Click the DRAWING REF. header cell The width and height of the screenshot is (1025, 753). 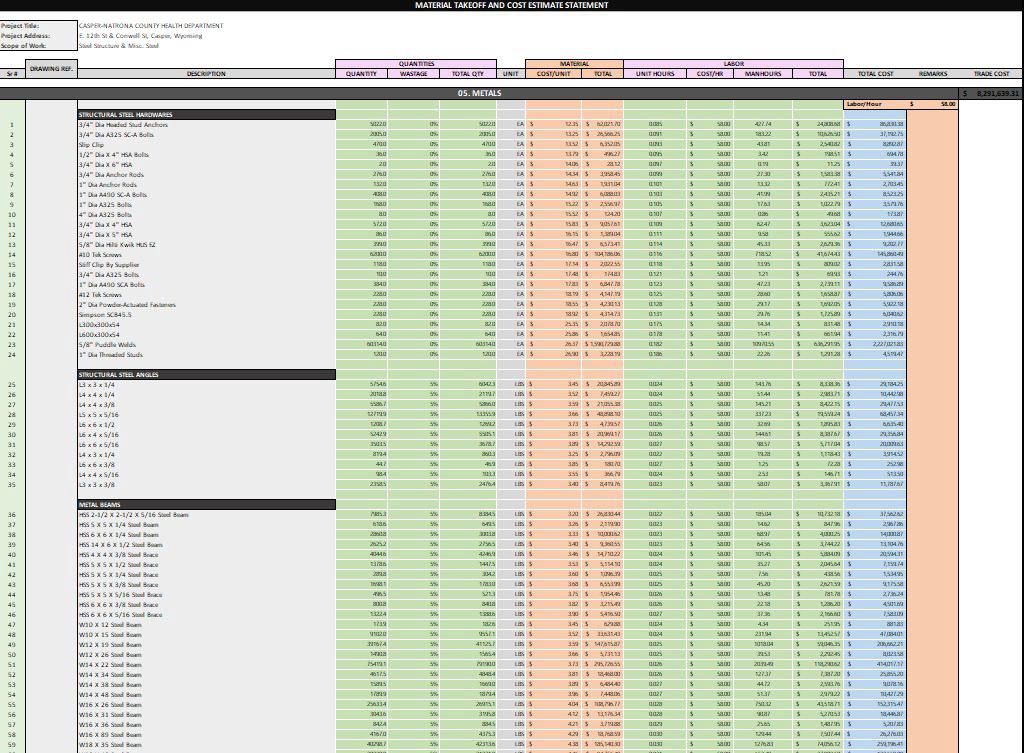pyautogui.click(x=51, y=69)
